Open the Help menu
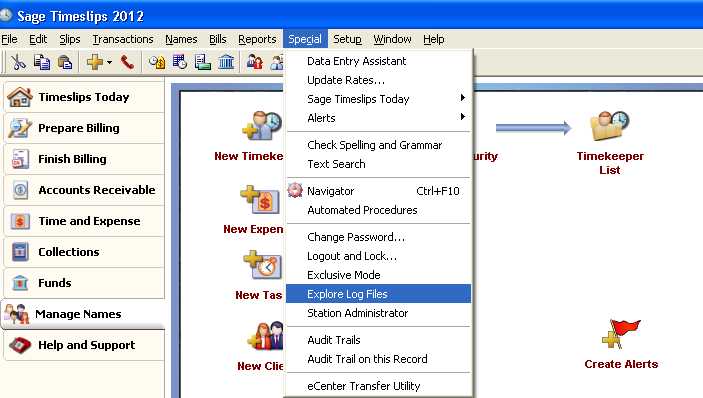Image resolution: width=703 pixels, height=398 pixels. click(434, 39)
